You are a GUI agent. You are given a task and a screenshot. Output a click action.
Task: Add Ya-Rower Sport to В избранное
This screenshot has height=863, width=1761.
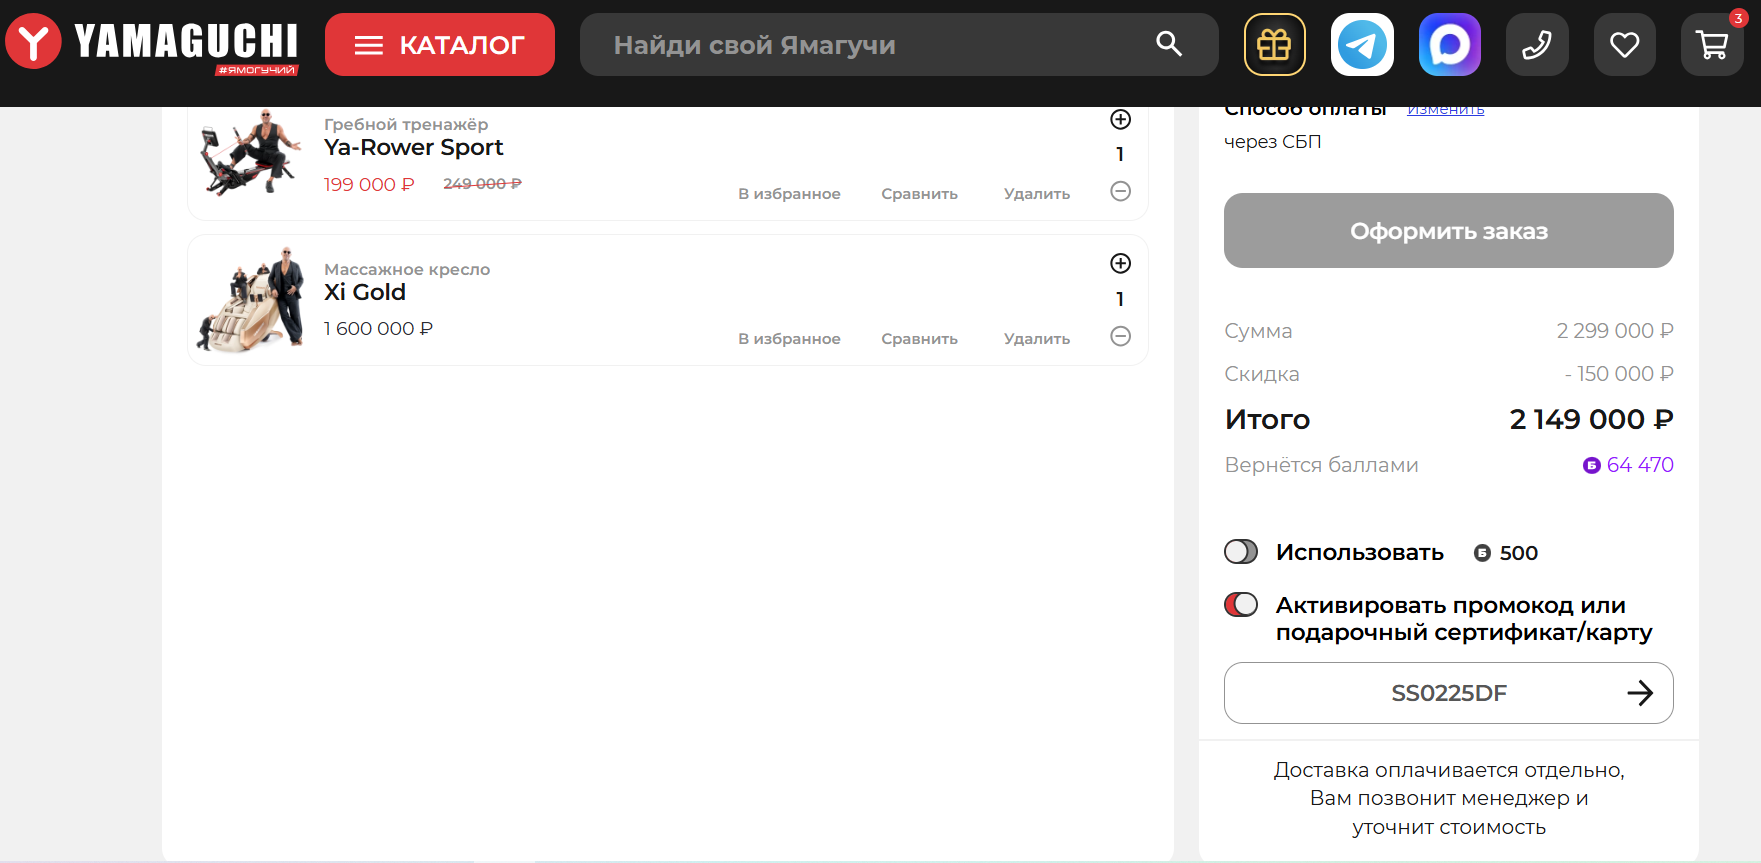point(789,194)
